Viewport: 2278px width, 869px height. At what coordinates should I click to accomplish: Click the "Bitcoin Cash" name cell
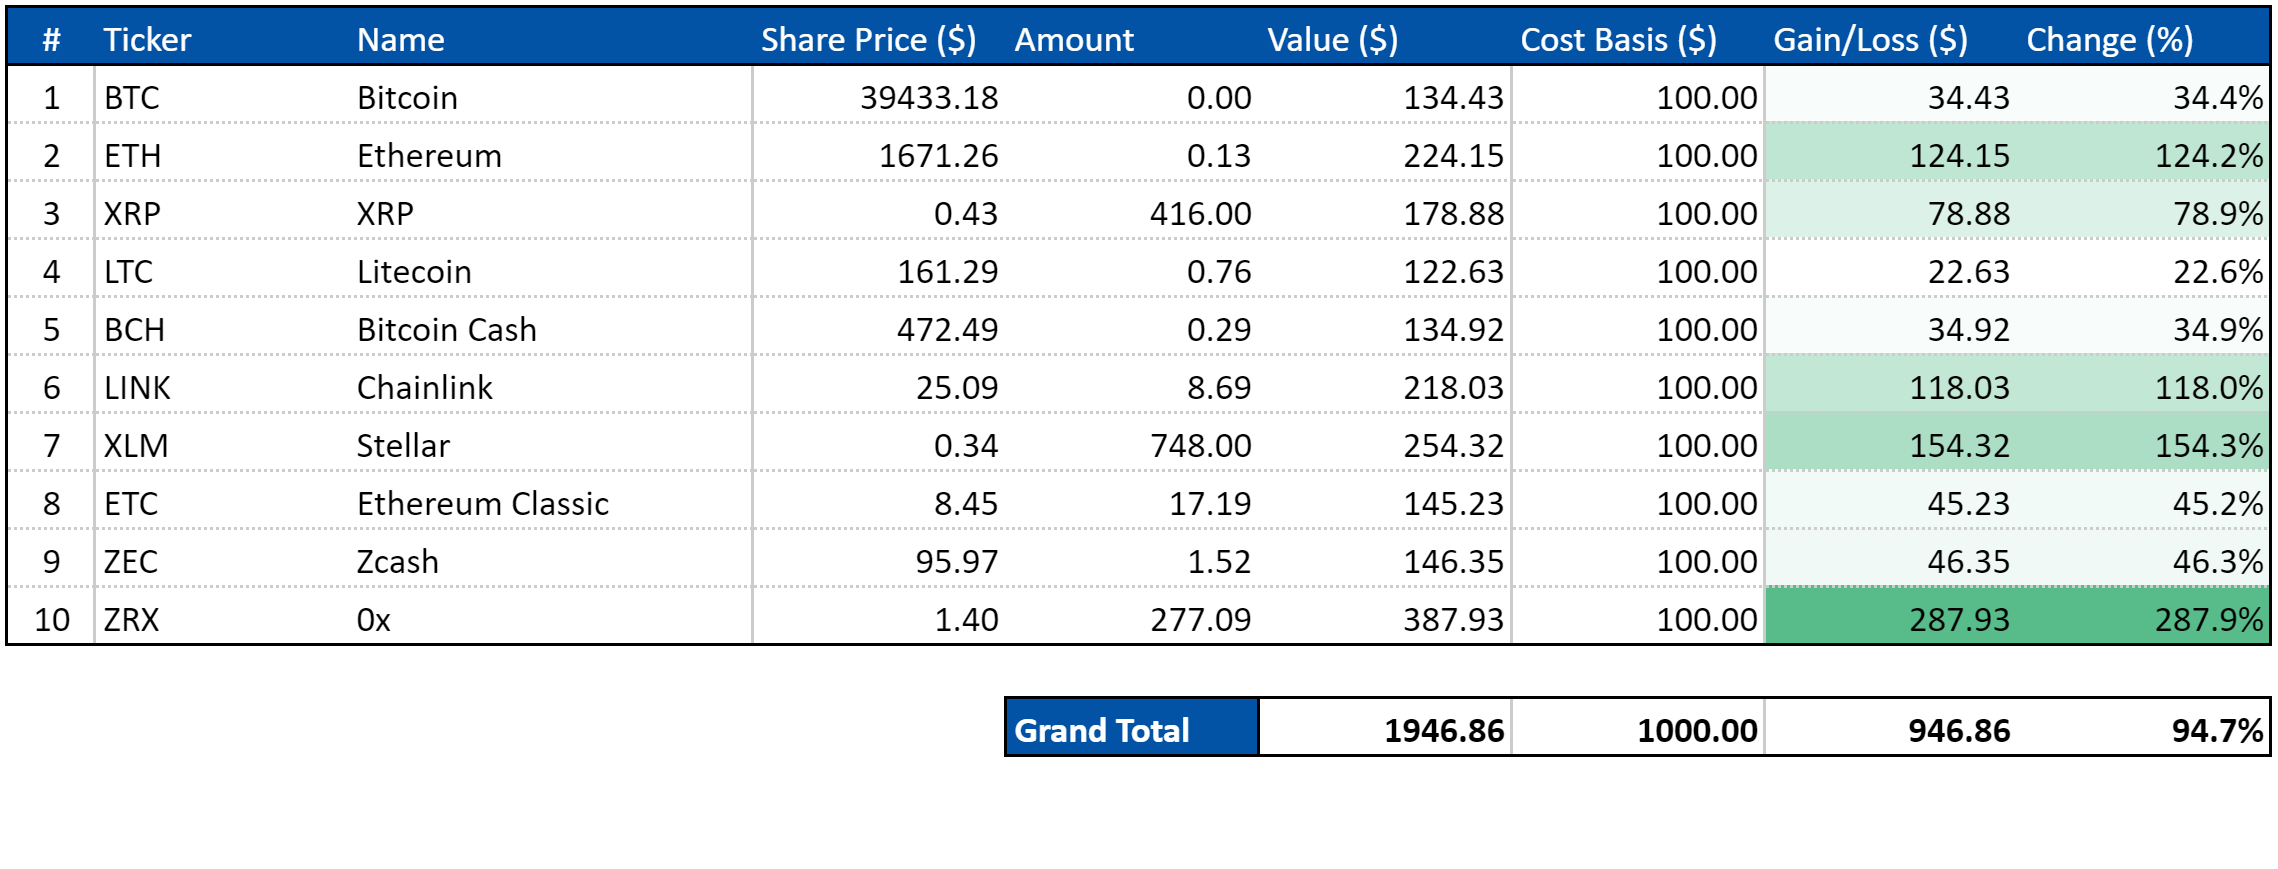pyautogui.click(x=447, y=330)
